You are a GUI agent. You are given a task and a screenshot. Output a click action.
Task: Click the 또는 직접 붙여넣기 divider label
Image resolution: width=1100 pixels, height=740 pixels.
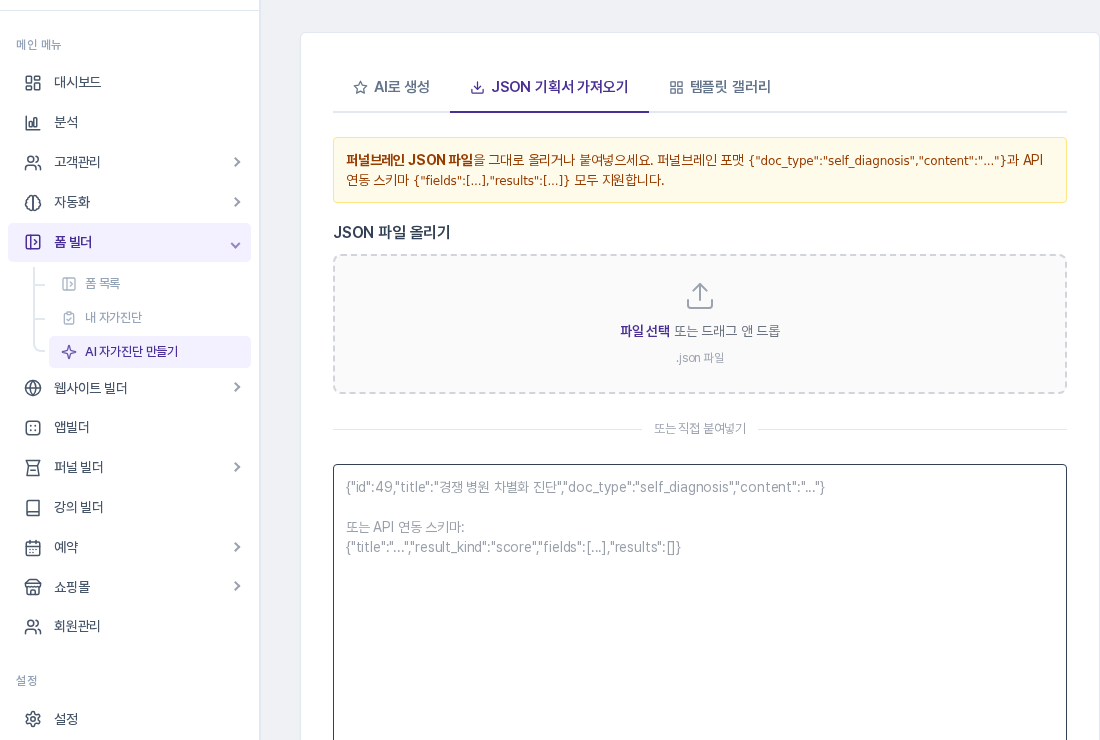(699, 429)
